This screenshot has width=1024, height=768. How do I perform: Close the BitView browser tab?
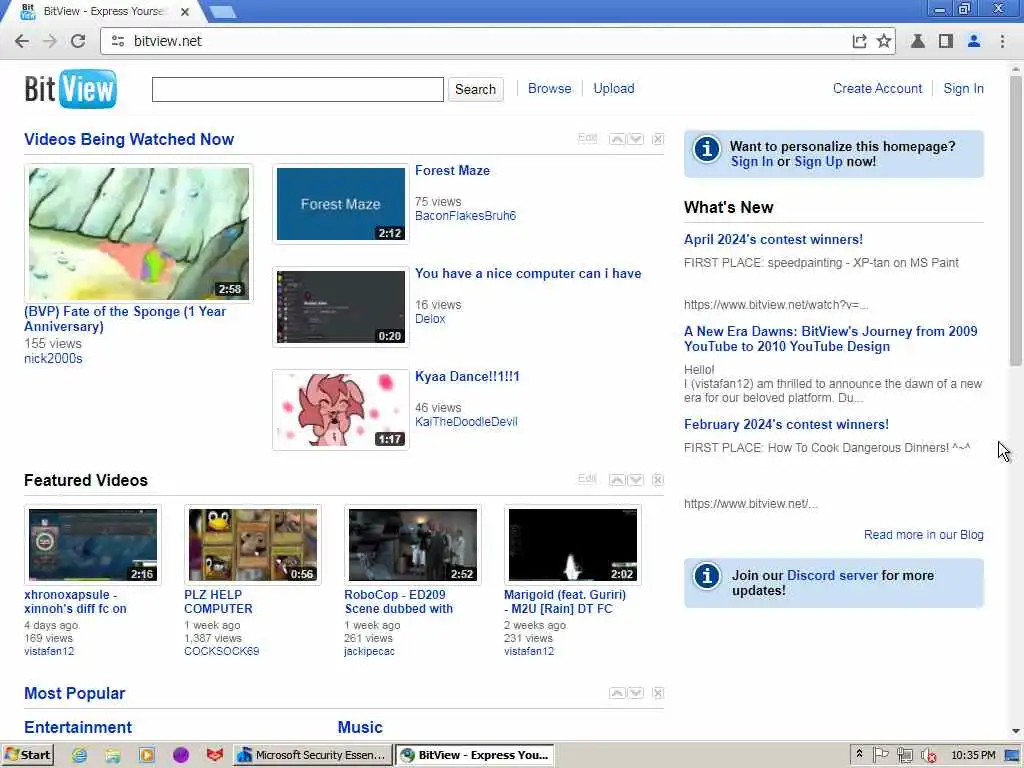coord(185,12)
